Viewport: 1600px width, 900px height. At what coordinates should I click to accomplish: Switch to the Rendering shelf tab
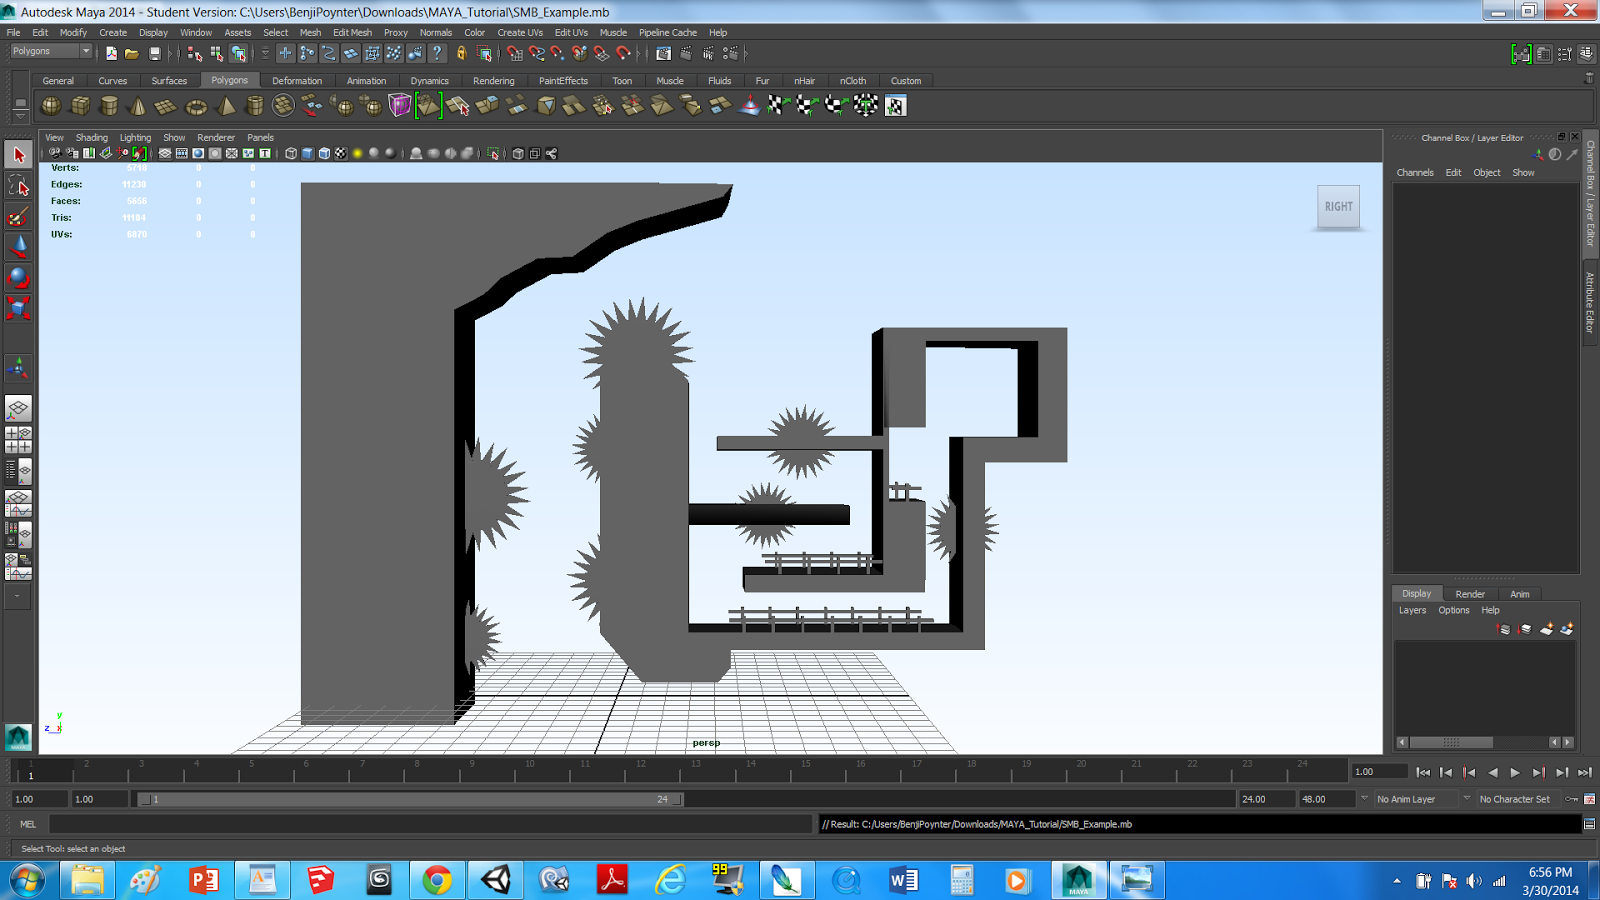point(494,80)
